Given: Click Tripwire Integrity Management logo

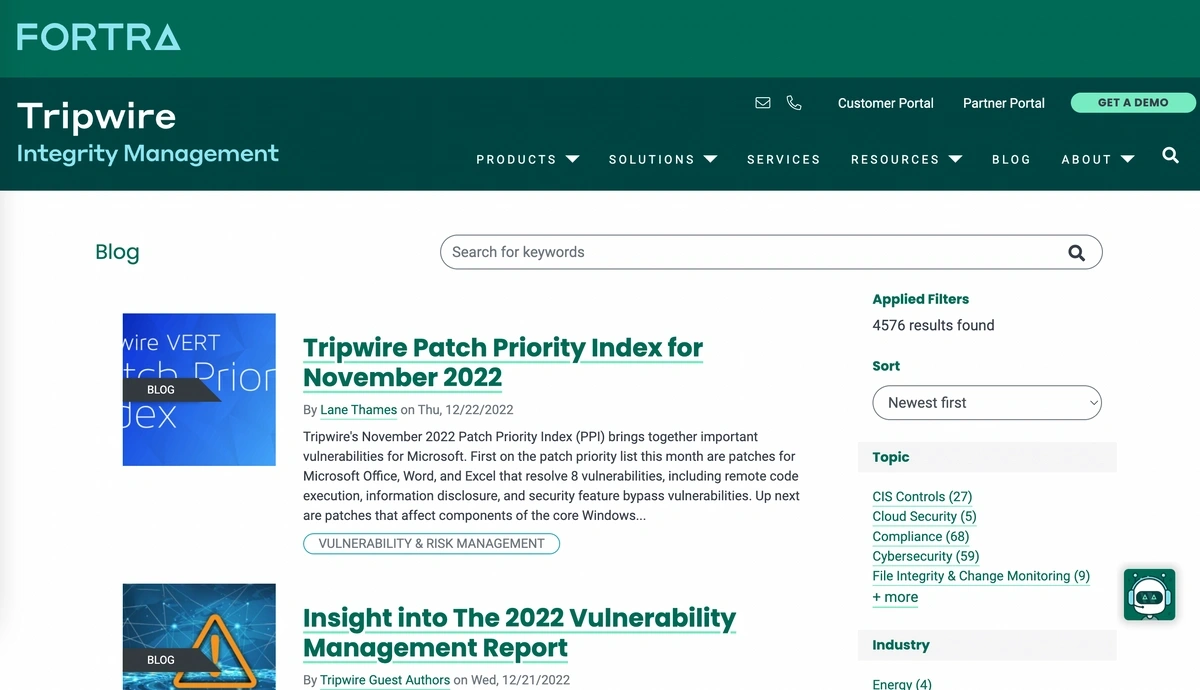Looking at the screenshot, I should tap(148, 132).
